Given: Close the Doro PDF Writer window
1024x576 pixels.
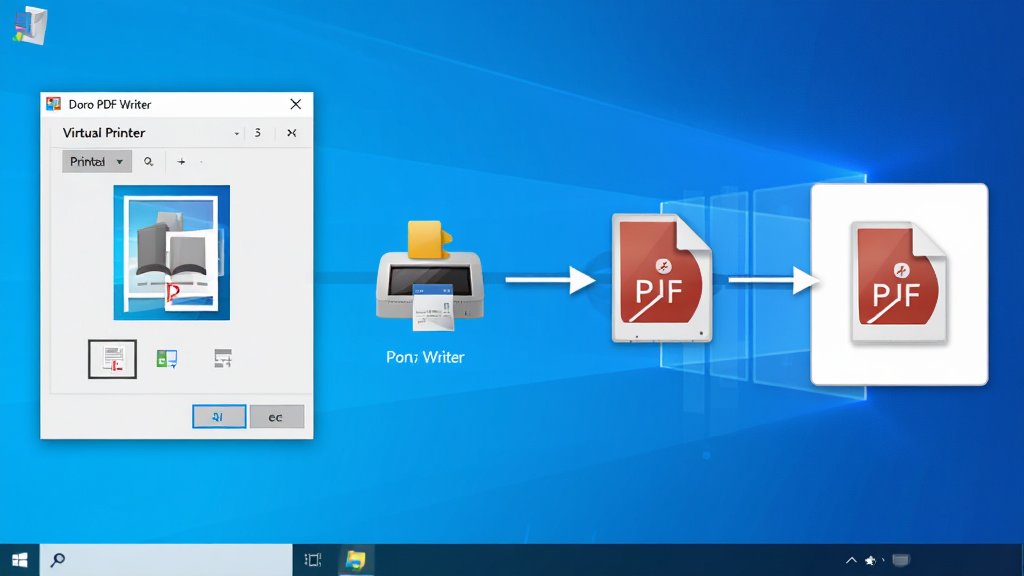Looking at the screenshot, I should click(x=296, y=104).
